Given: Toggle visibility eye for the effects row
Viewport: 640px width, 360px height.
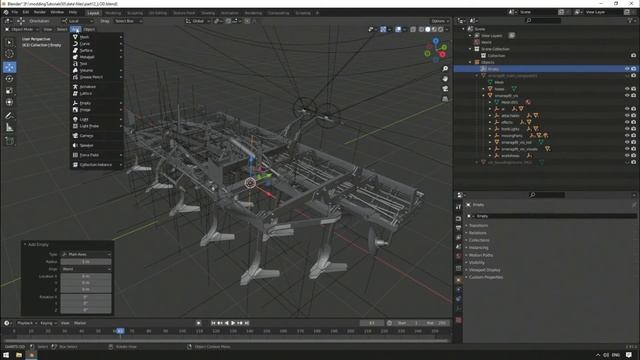Looking at the screenshot, I should pos(627,122).
